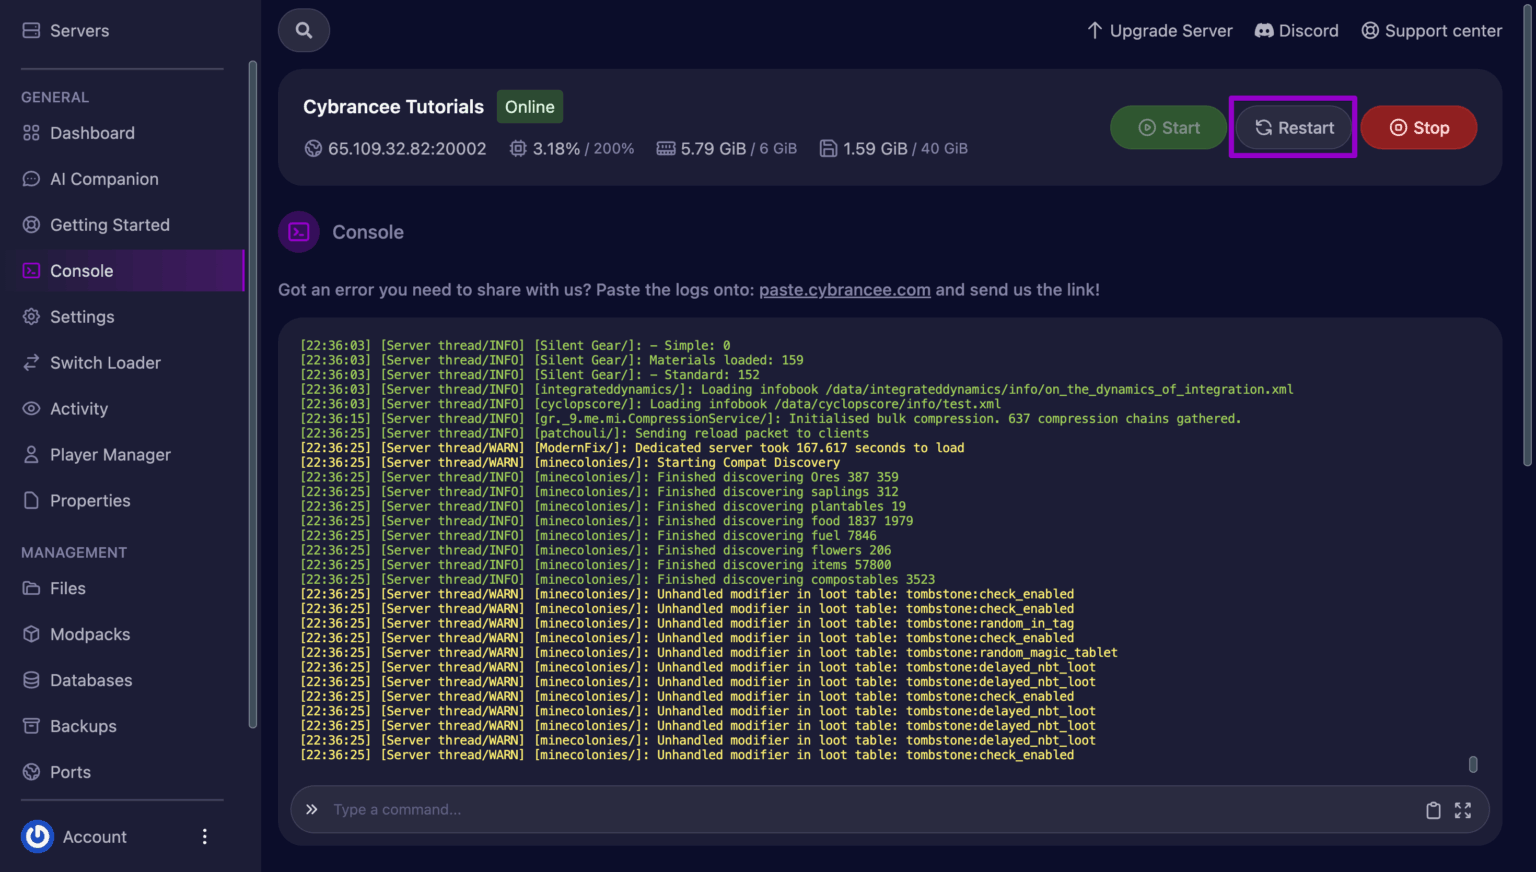Viewport: 1536px width, 872px height.
Task: Click the red Stop button
Action: pos(1419,128)
